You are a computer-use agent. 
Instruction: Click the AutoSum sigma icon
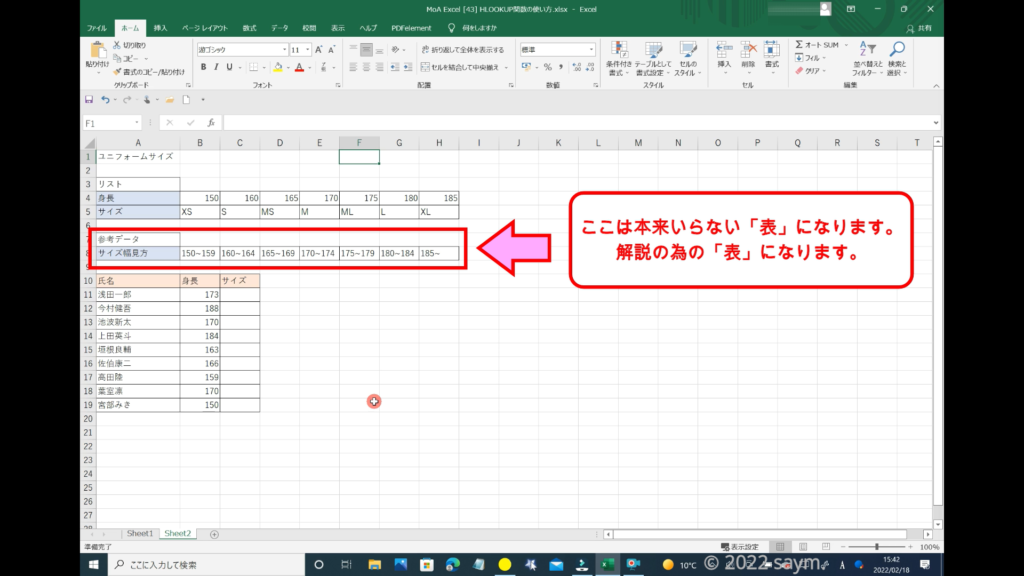[x=801, y=45]
